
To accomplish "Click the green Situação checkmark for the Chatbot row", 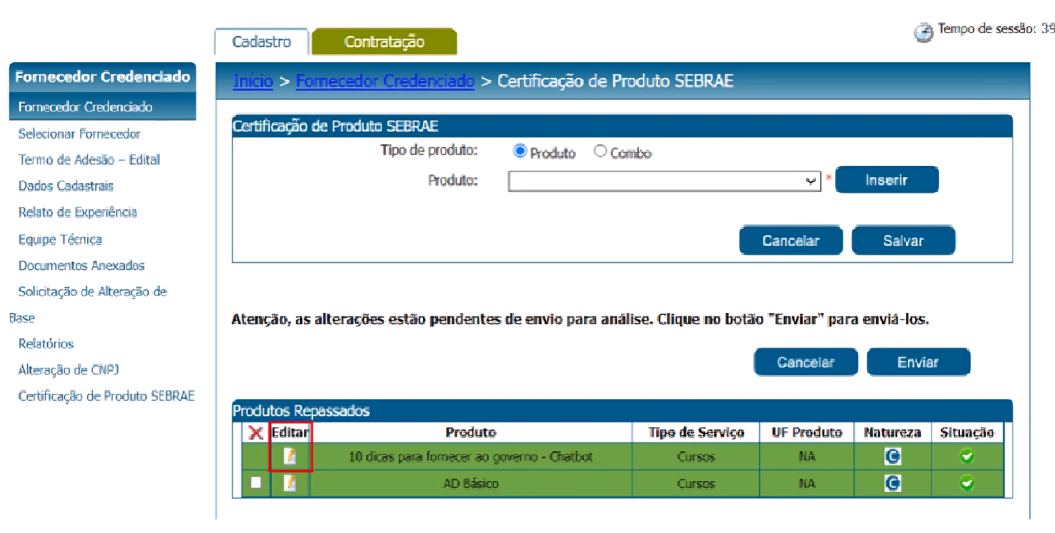I will 967,457.
